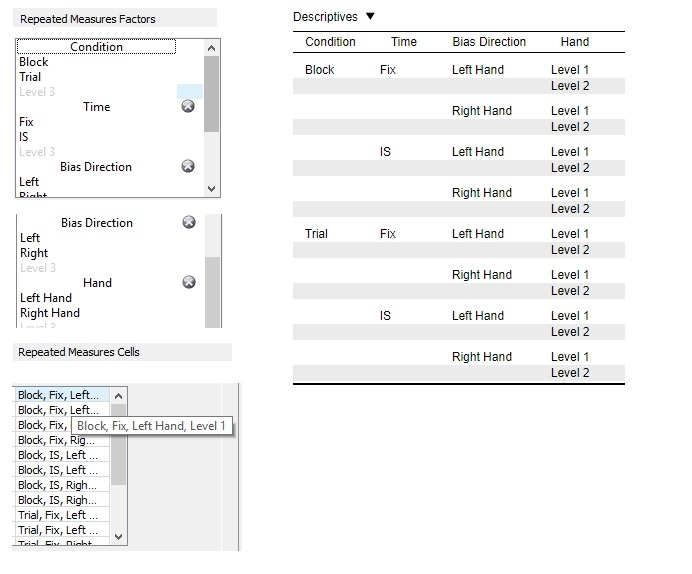Viewport: 692px width, 574px height.
Task: Select the Block level under Condition
Action: point(34,62)
